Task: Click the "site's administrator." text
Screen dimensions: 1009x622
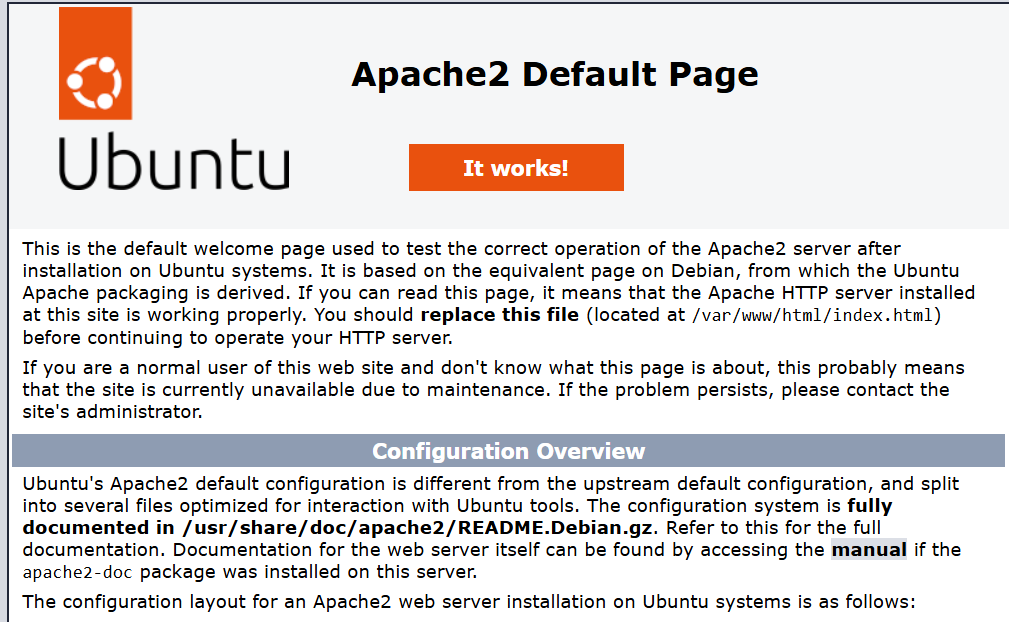Action: click(x=113, y=411)
